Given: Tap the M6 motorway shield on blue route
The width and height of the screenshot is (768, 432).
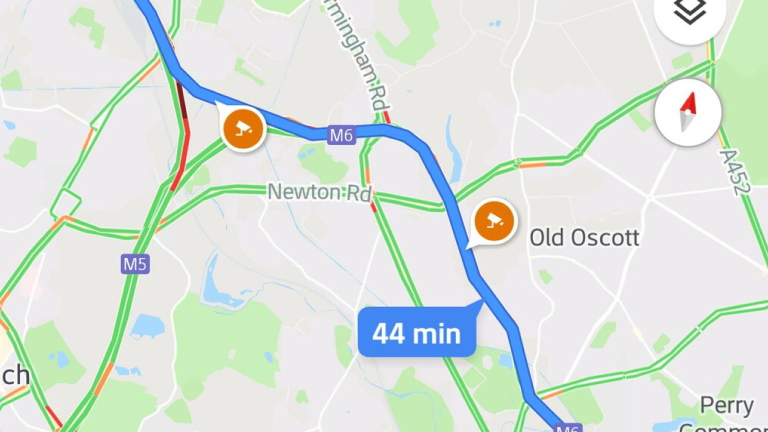Looking at the screenshot, I should [341, 135].
